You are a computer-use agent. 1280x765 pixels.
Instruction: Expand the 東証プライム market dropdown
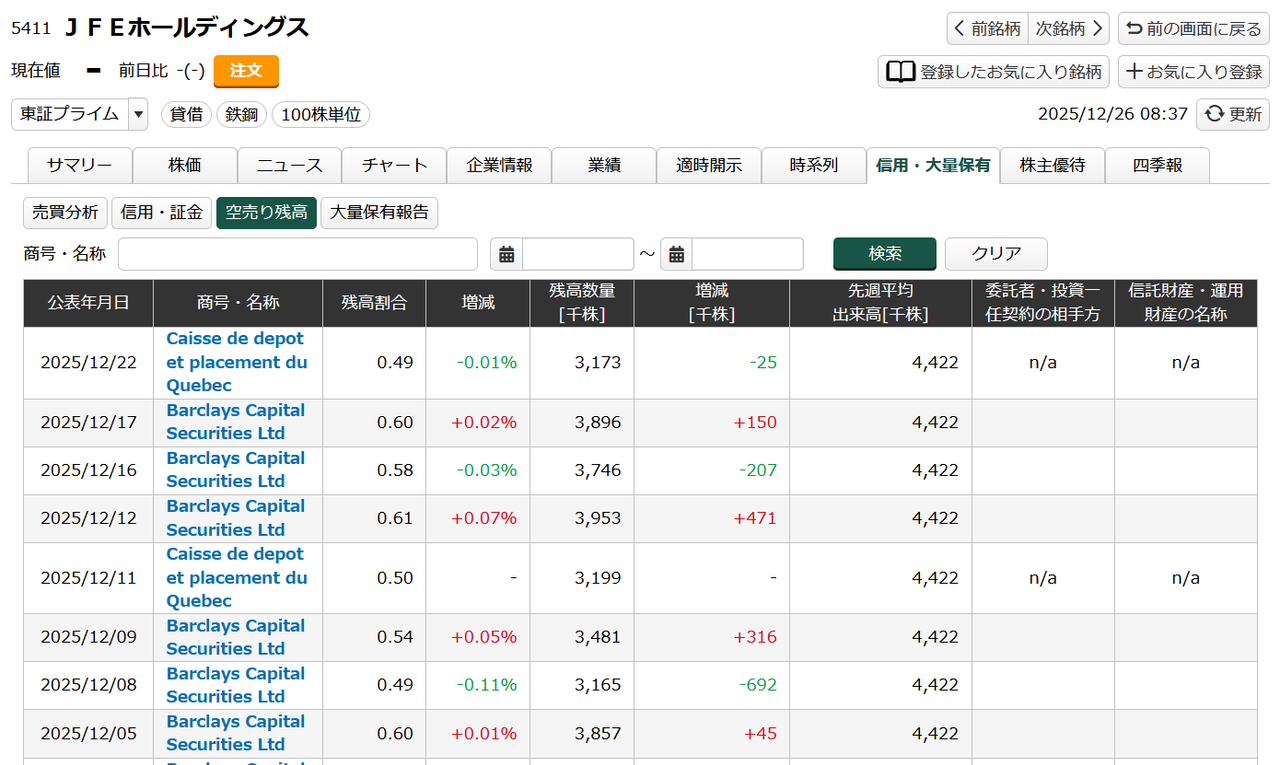138,114
